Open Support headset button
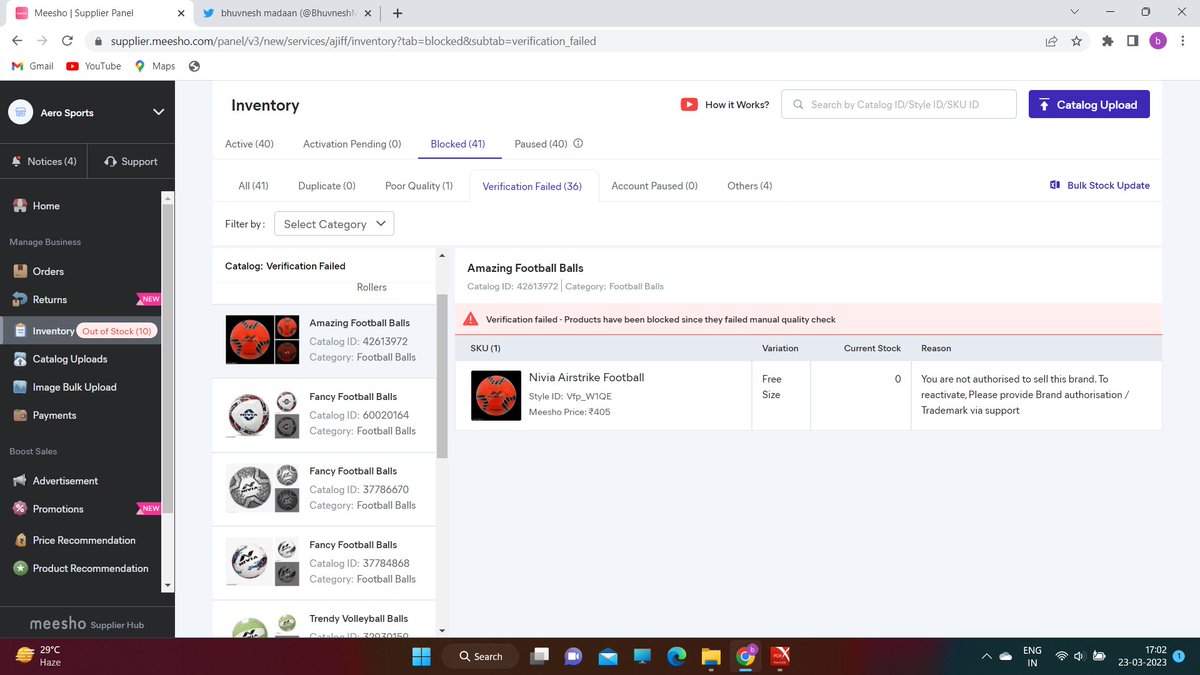 tap(131, 161)
